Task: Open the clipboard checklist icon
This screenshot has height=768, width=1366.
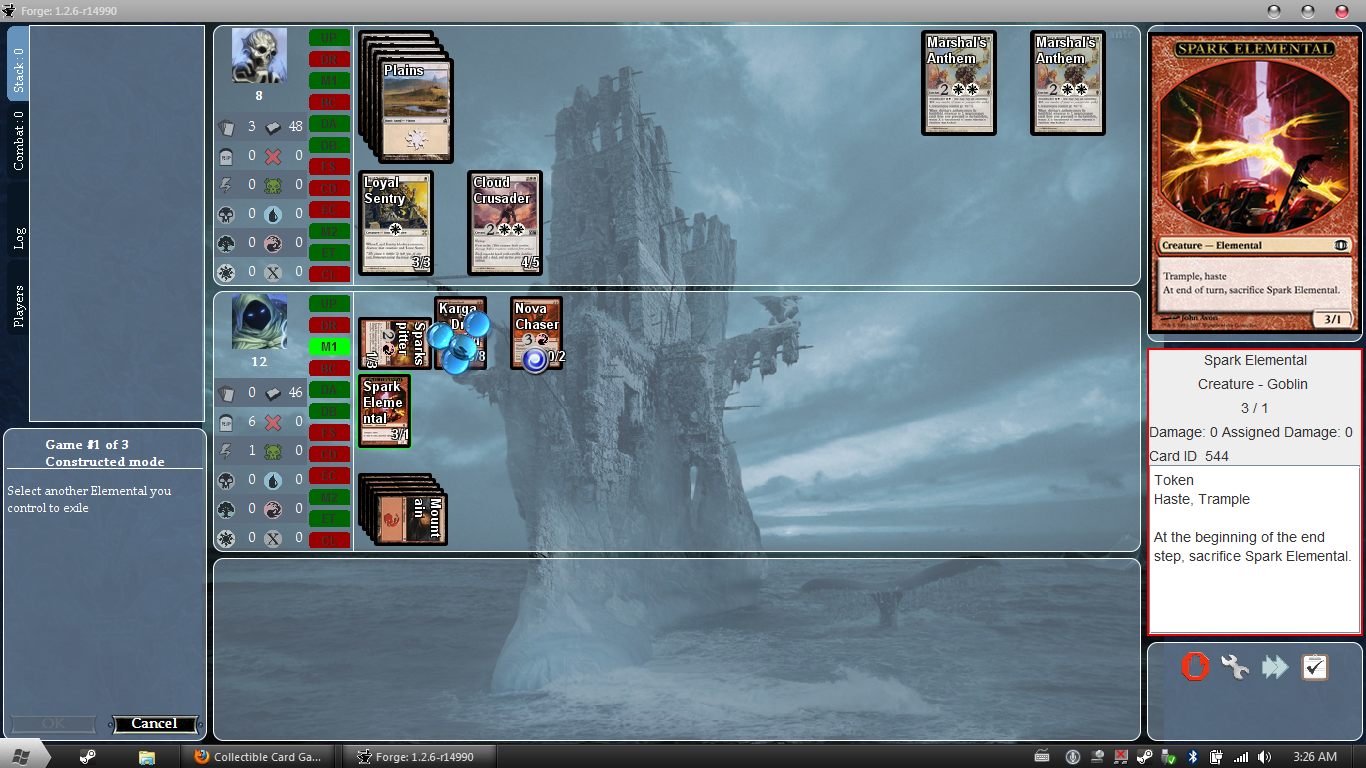Action: 1315,667
